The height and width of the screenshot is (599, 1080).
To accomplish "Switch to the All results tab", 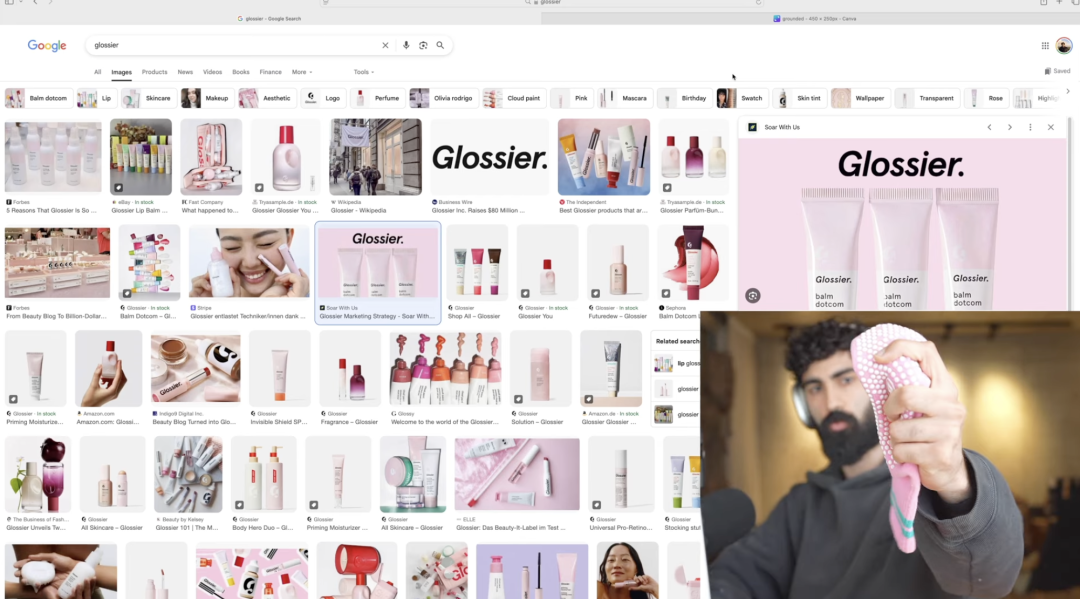I will [97, 72].
